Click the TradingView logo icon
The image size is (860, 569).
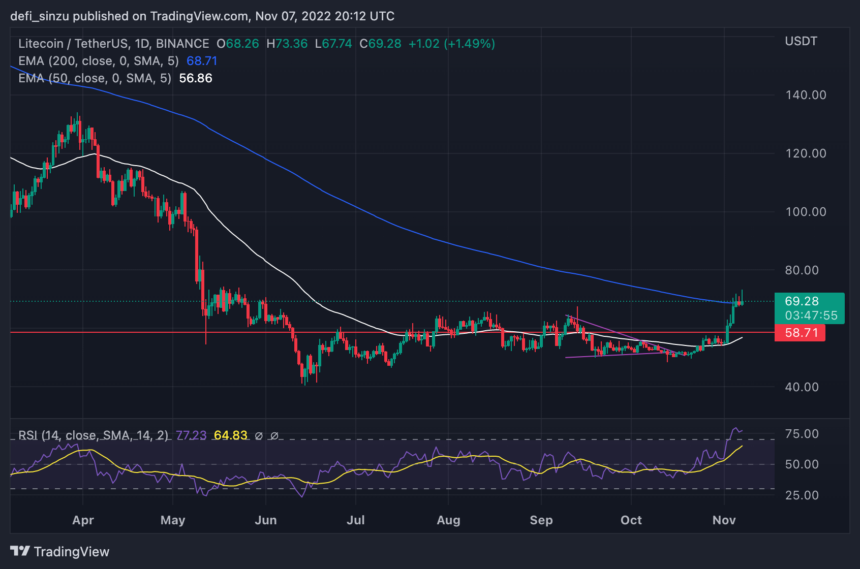(20, 551)
